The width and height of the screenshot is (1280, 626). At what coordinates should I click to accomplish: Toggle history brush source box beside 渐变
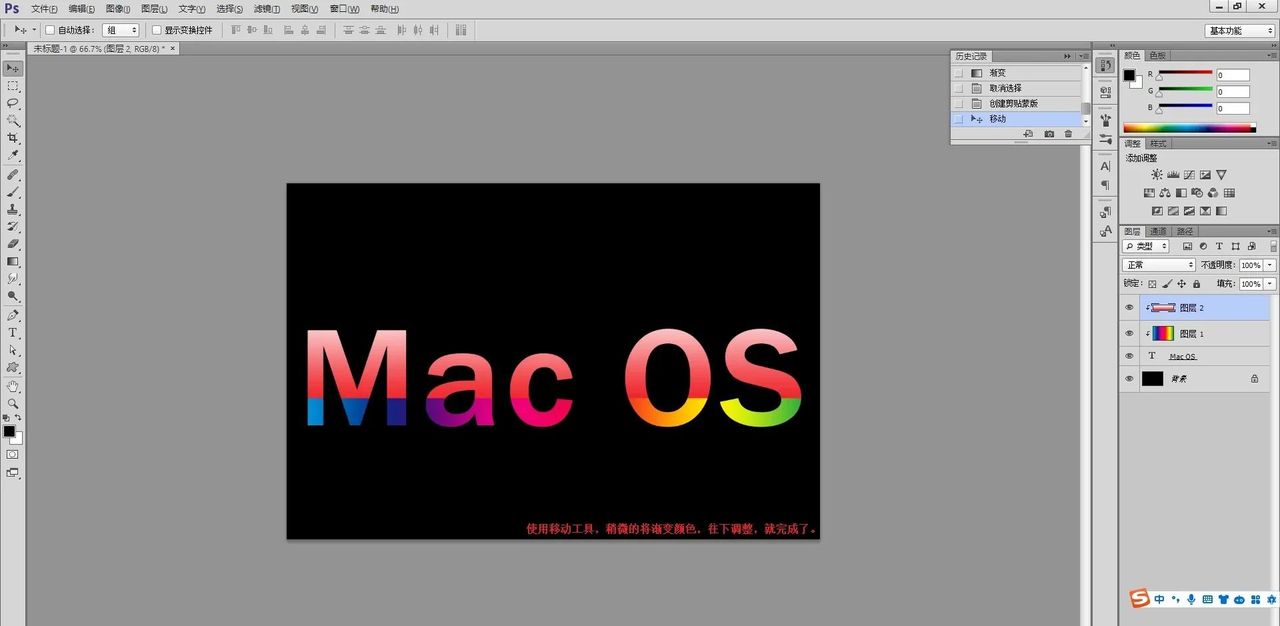959,73
